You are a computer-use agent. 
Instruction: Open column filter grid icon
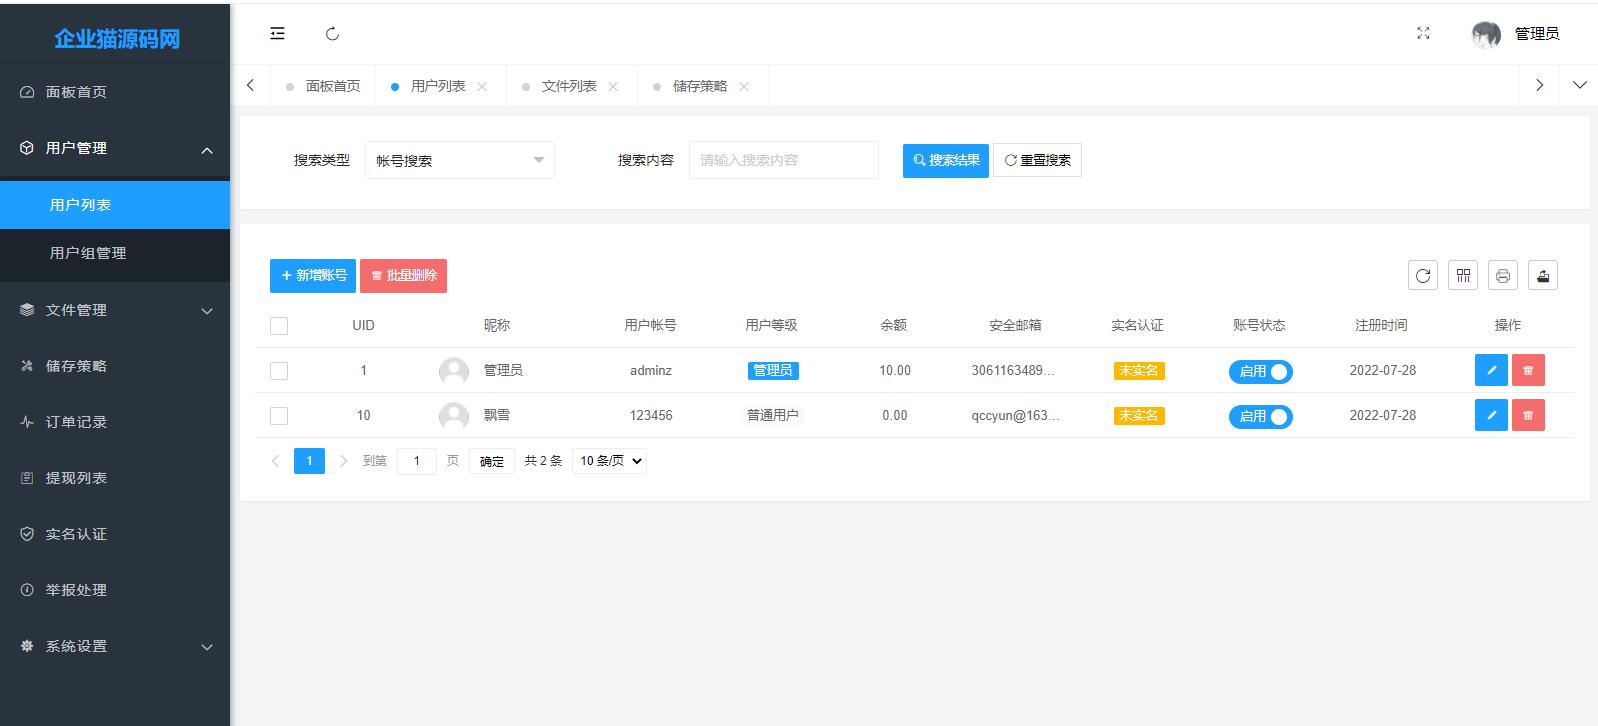pos(1463,276)
